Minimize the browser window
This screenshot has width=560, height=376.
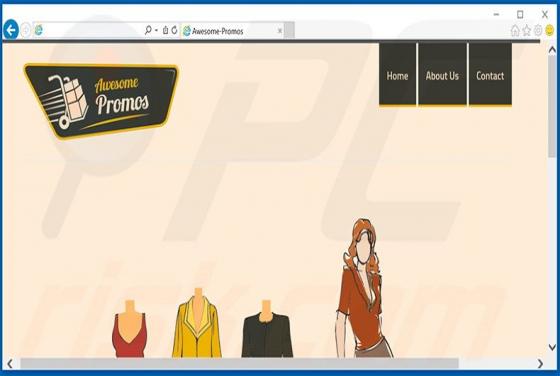[496, 15]
